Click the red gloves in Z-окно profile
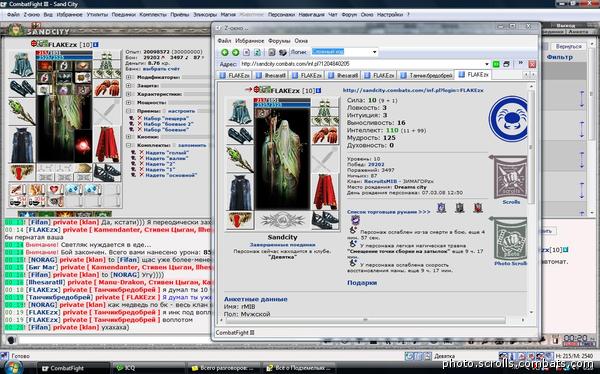The image size is (600, 374). pos(325,136)
